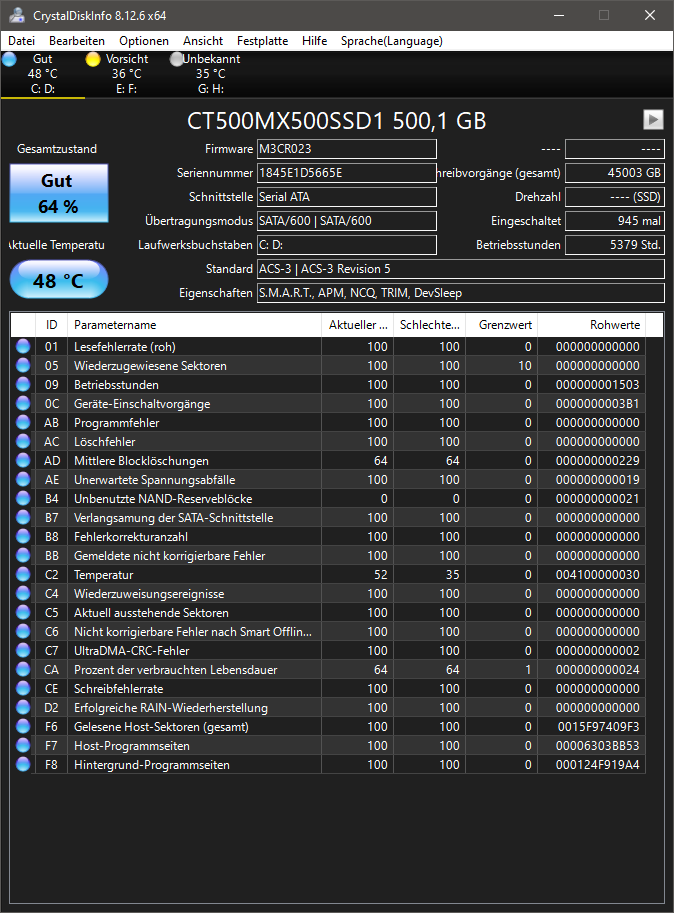674x913 pixels.
Task: Click status orb for Aktuell ausstehende Sektoren
Action: pyautogui.click(x=23, y=613)
